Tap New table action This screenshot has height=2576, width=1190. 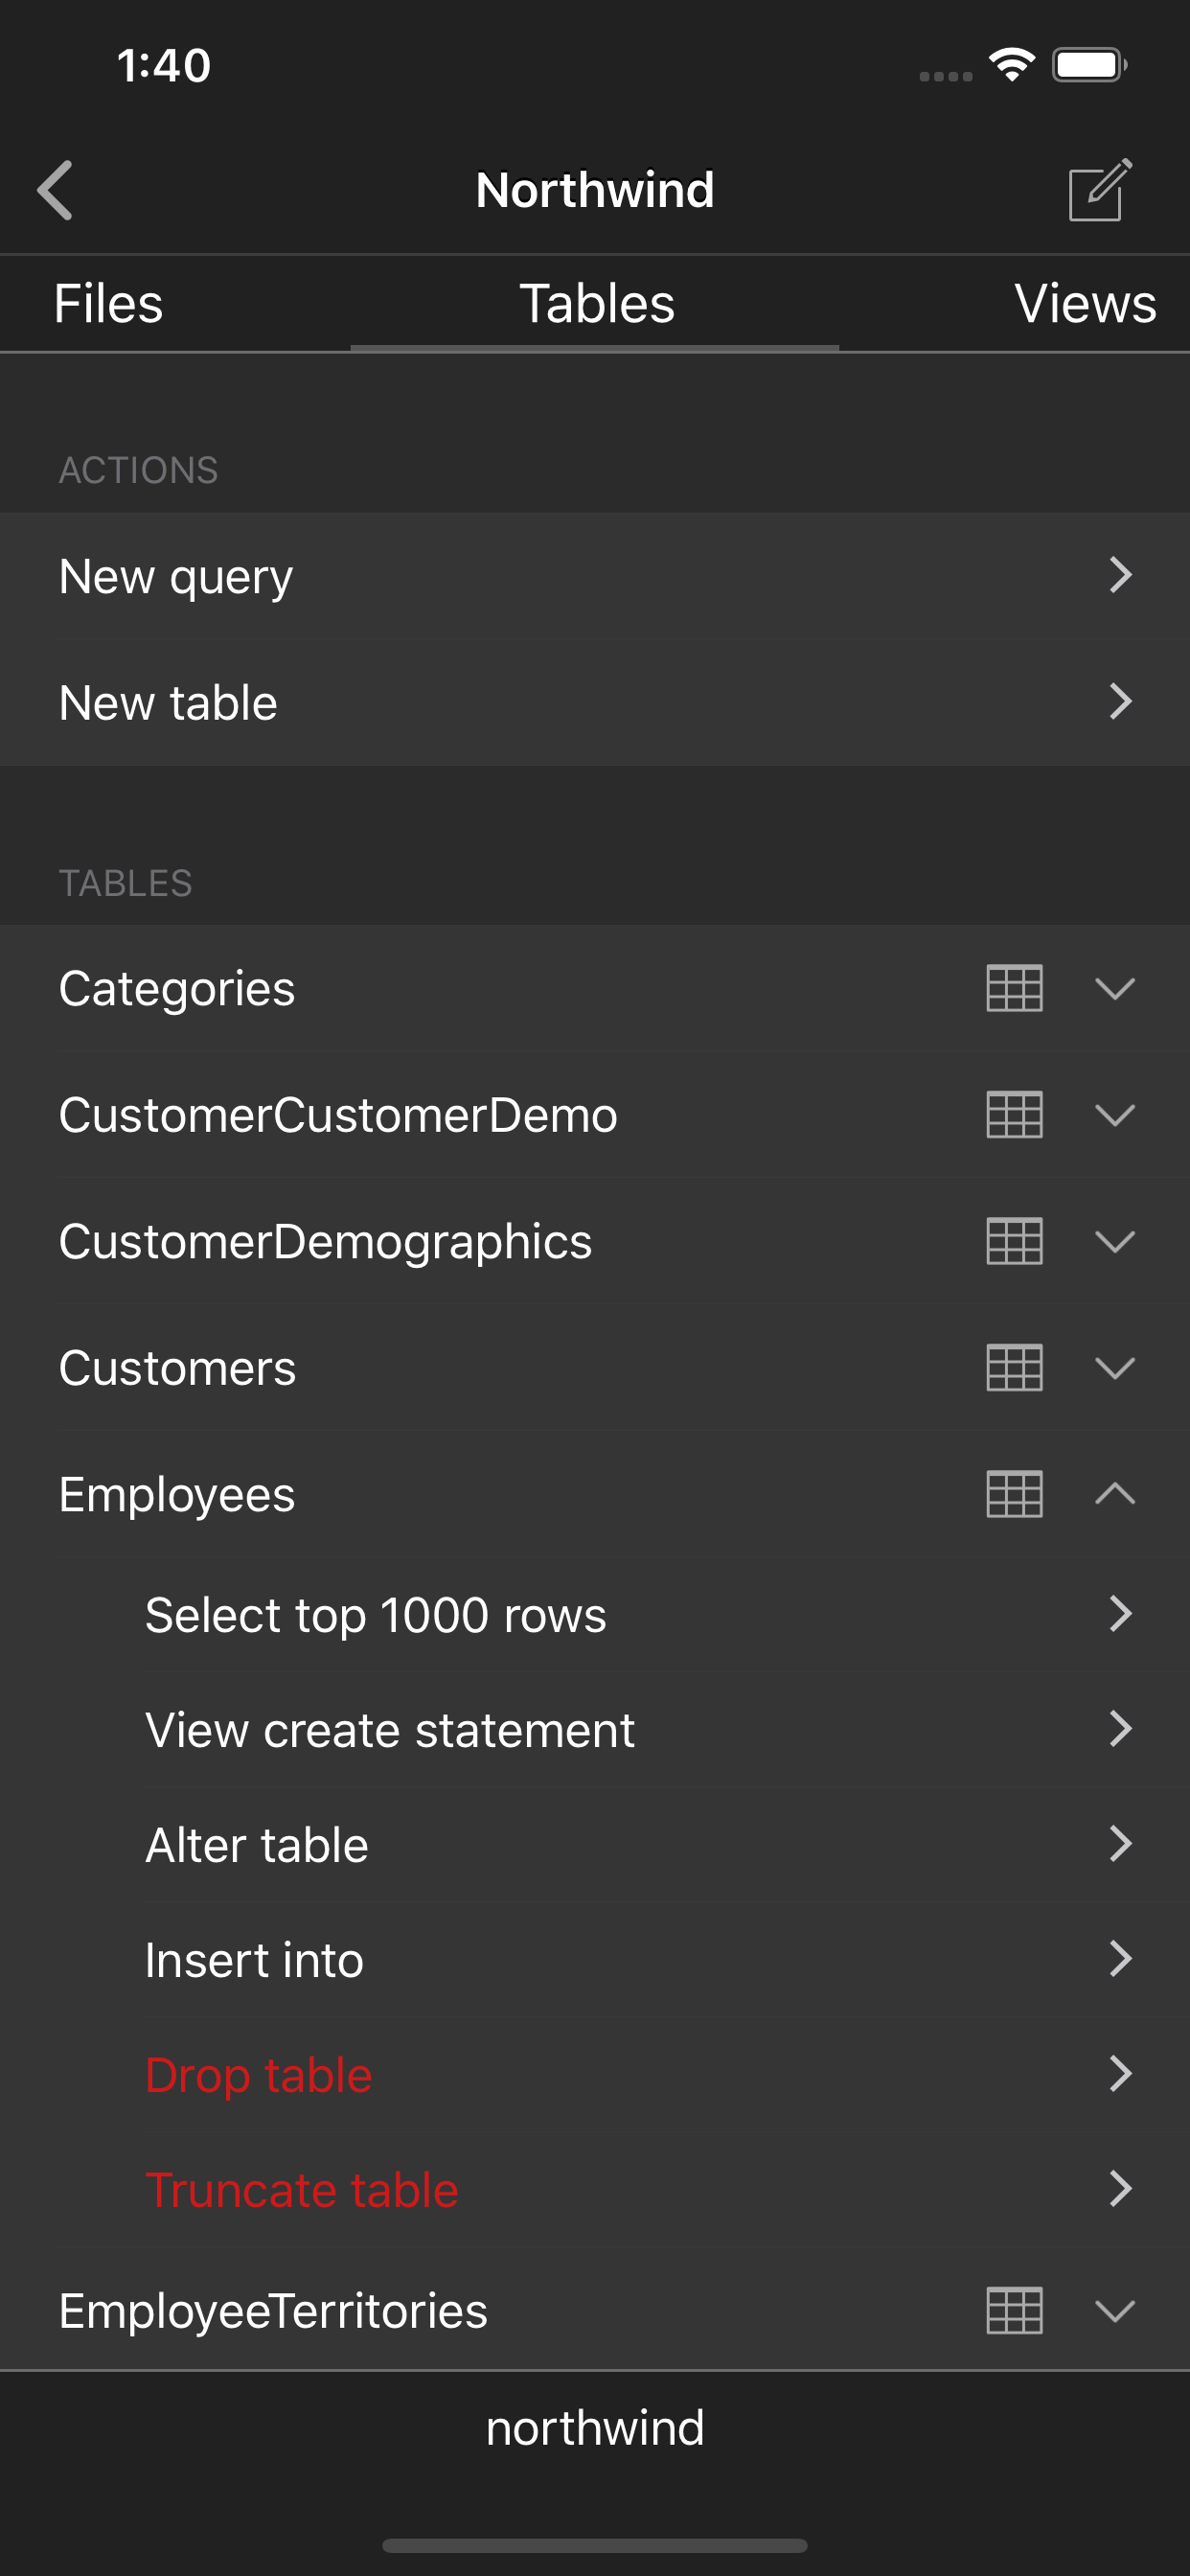(594, 702)
